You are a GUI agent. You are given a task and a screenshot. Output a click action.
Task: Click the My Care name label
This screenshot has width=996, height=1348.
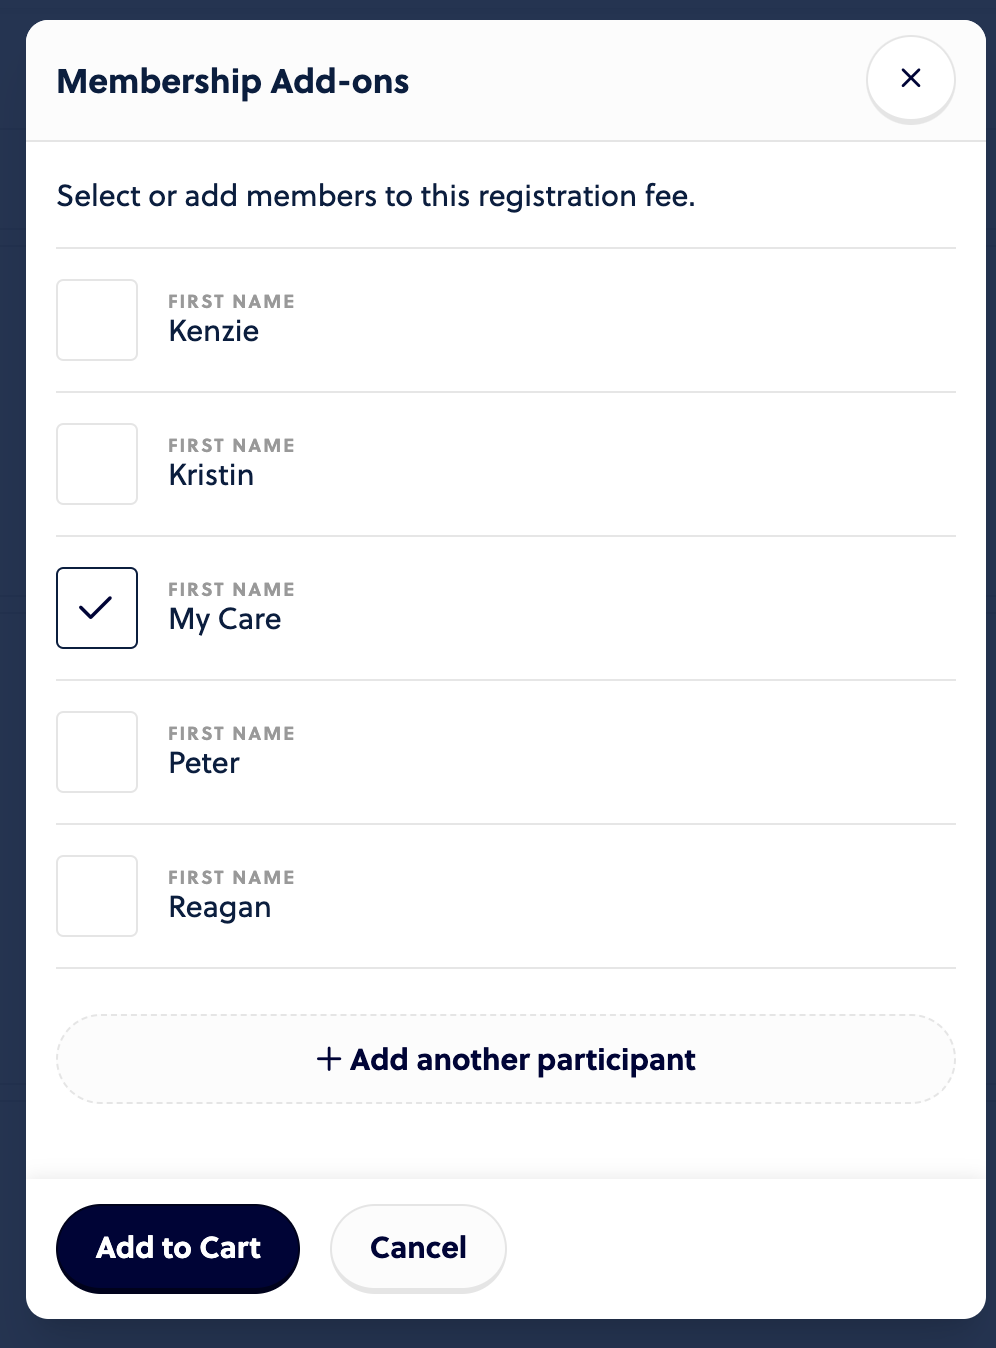pos(225,620)
